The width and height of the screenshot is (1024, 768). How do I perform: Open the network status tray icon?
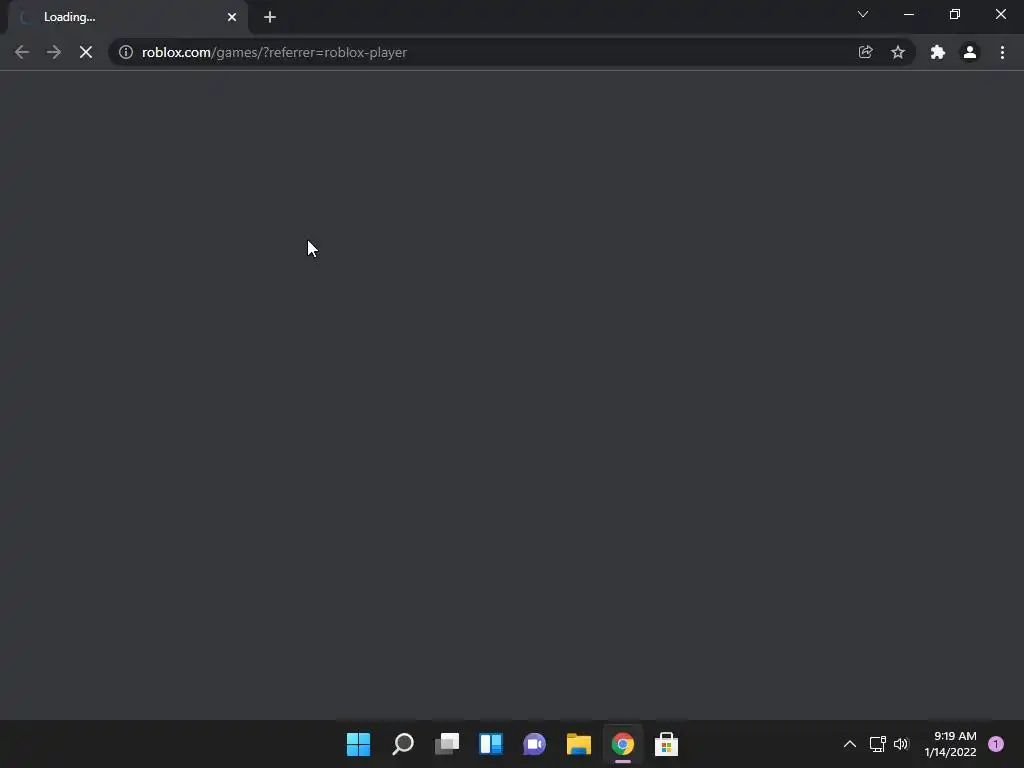pos(878,744)
